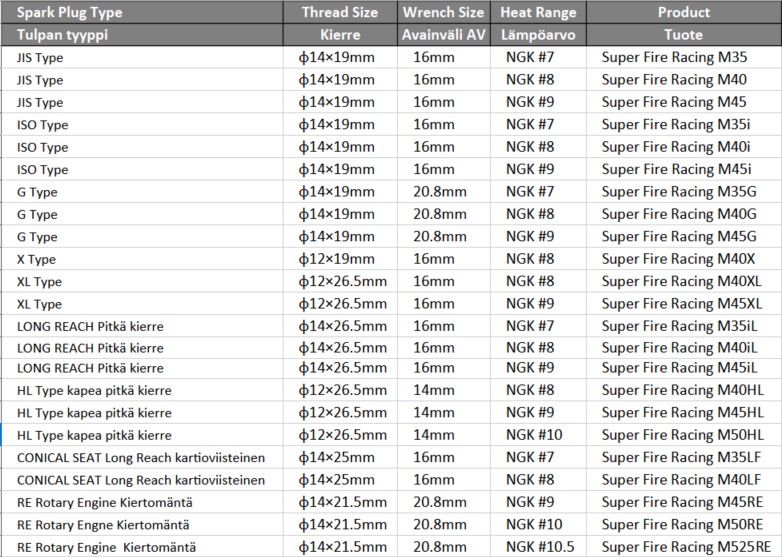Click cell Super Fire Racing M45
This screenshot has width=782, height=557.
click(x=684, y=102)
